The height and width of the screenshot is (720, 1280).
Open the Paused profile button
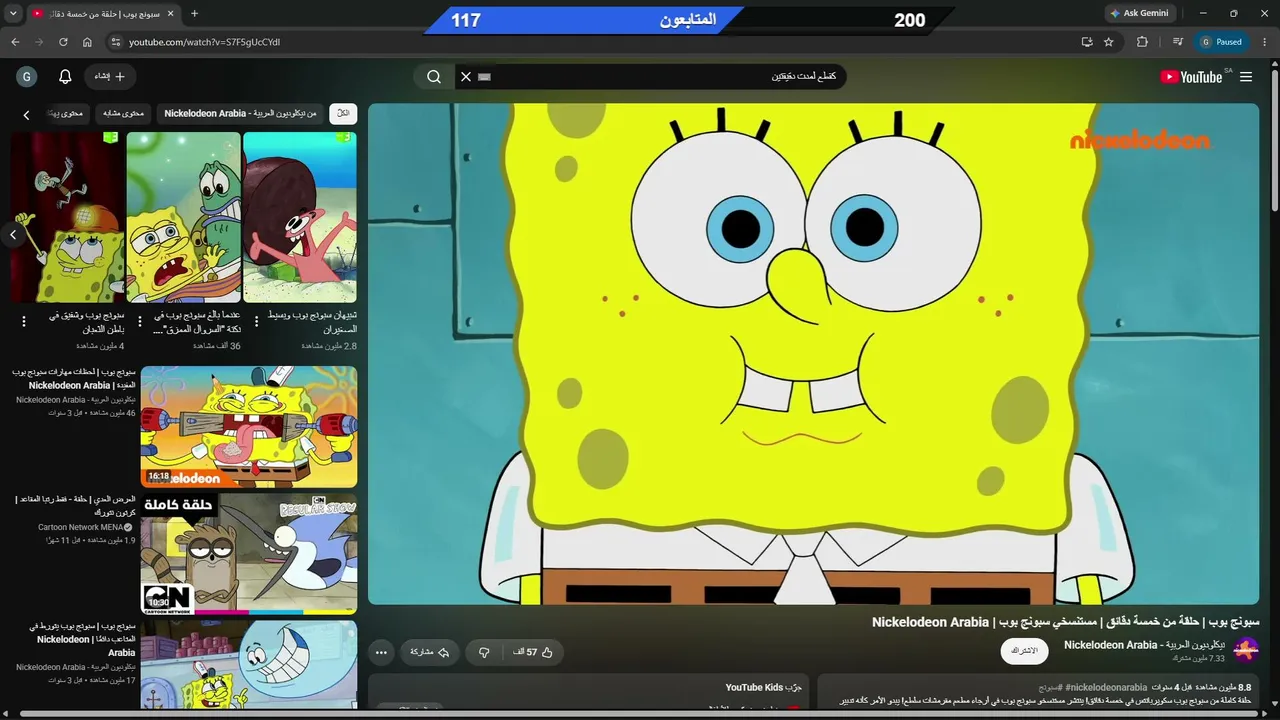tap(1221, 42)
